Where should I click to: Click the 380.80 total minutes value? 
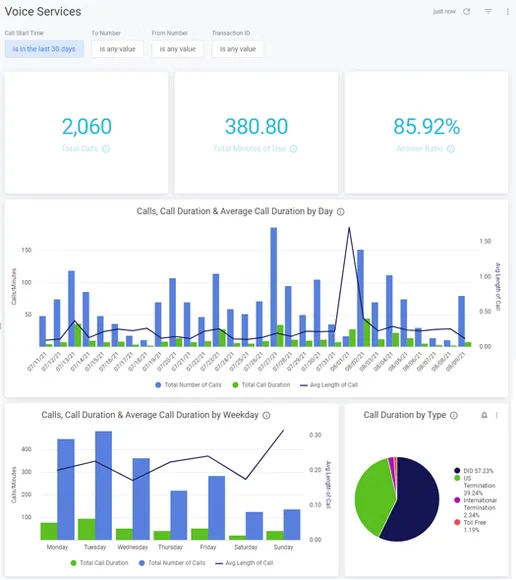coord(256,126)
